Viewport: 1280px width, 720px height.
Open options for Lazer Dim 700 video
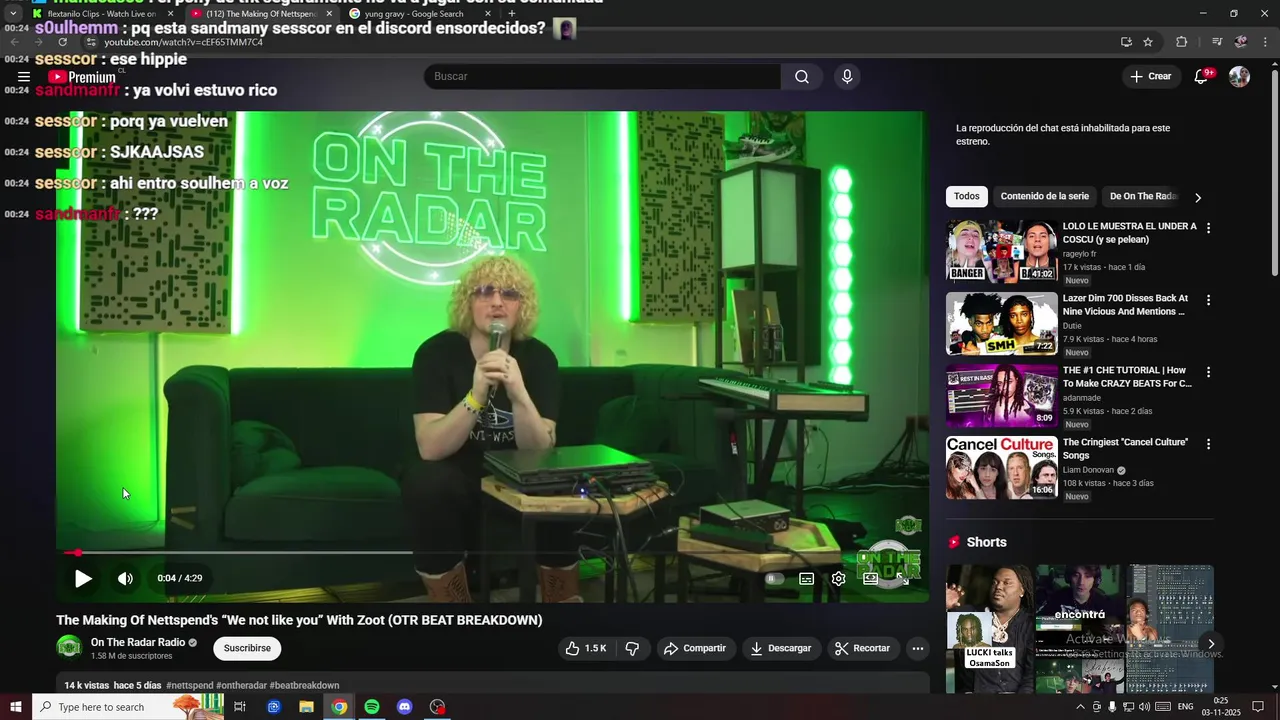tap(1208, 300)
